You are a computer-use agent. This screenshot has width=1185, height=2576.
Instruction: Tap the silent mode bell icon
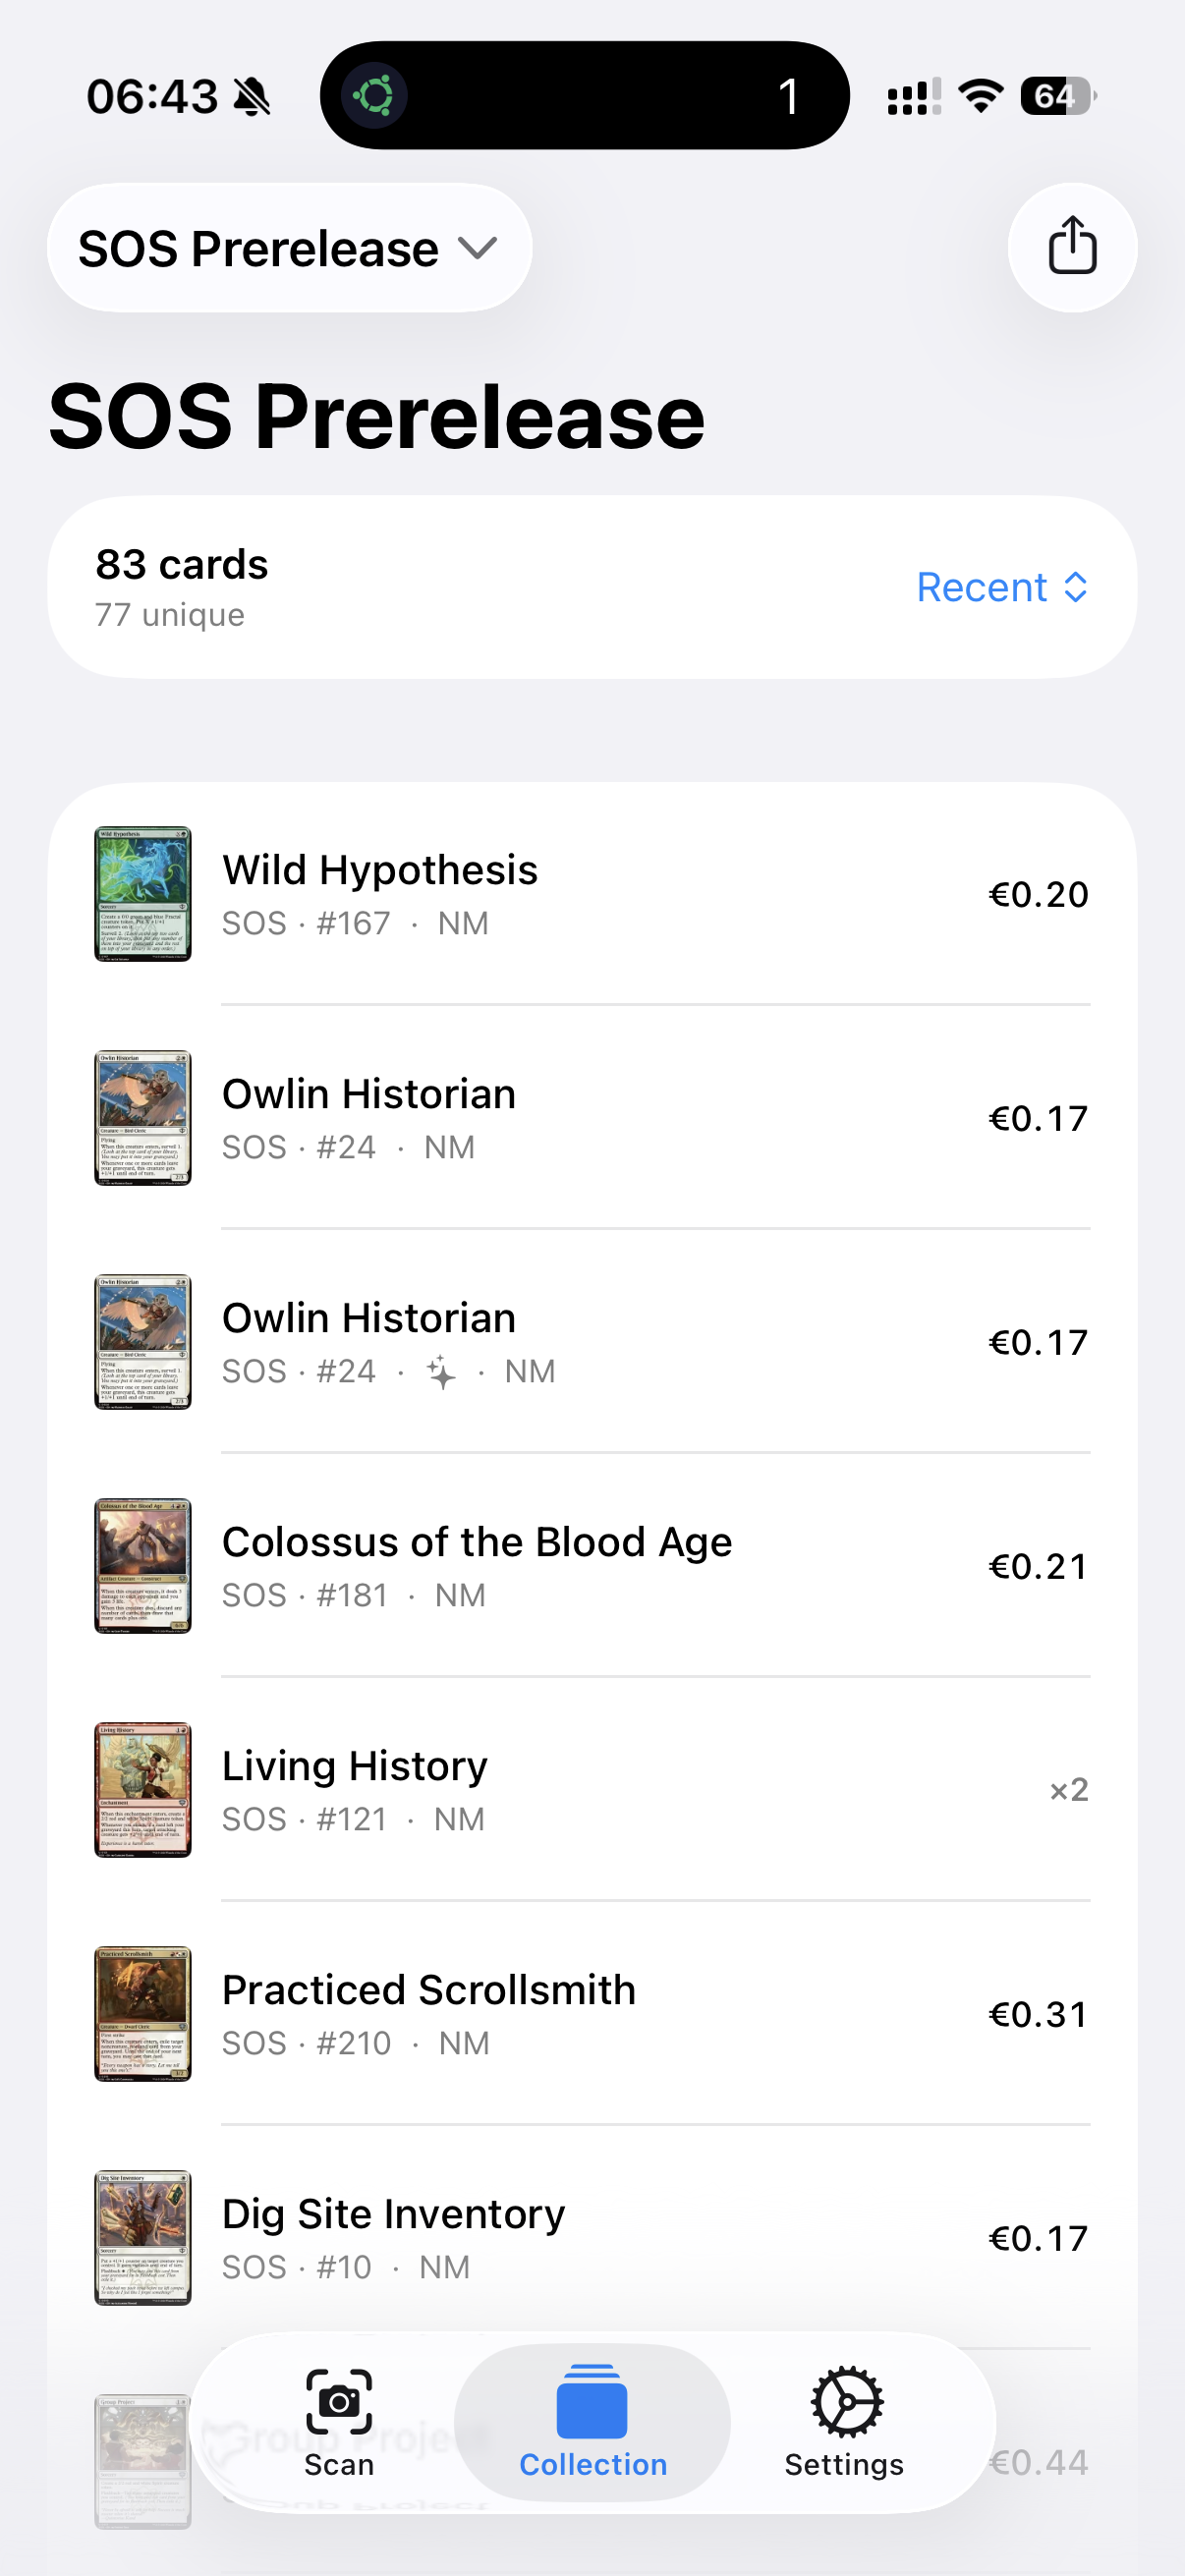(252, 97)
